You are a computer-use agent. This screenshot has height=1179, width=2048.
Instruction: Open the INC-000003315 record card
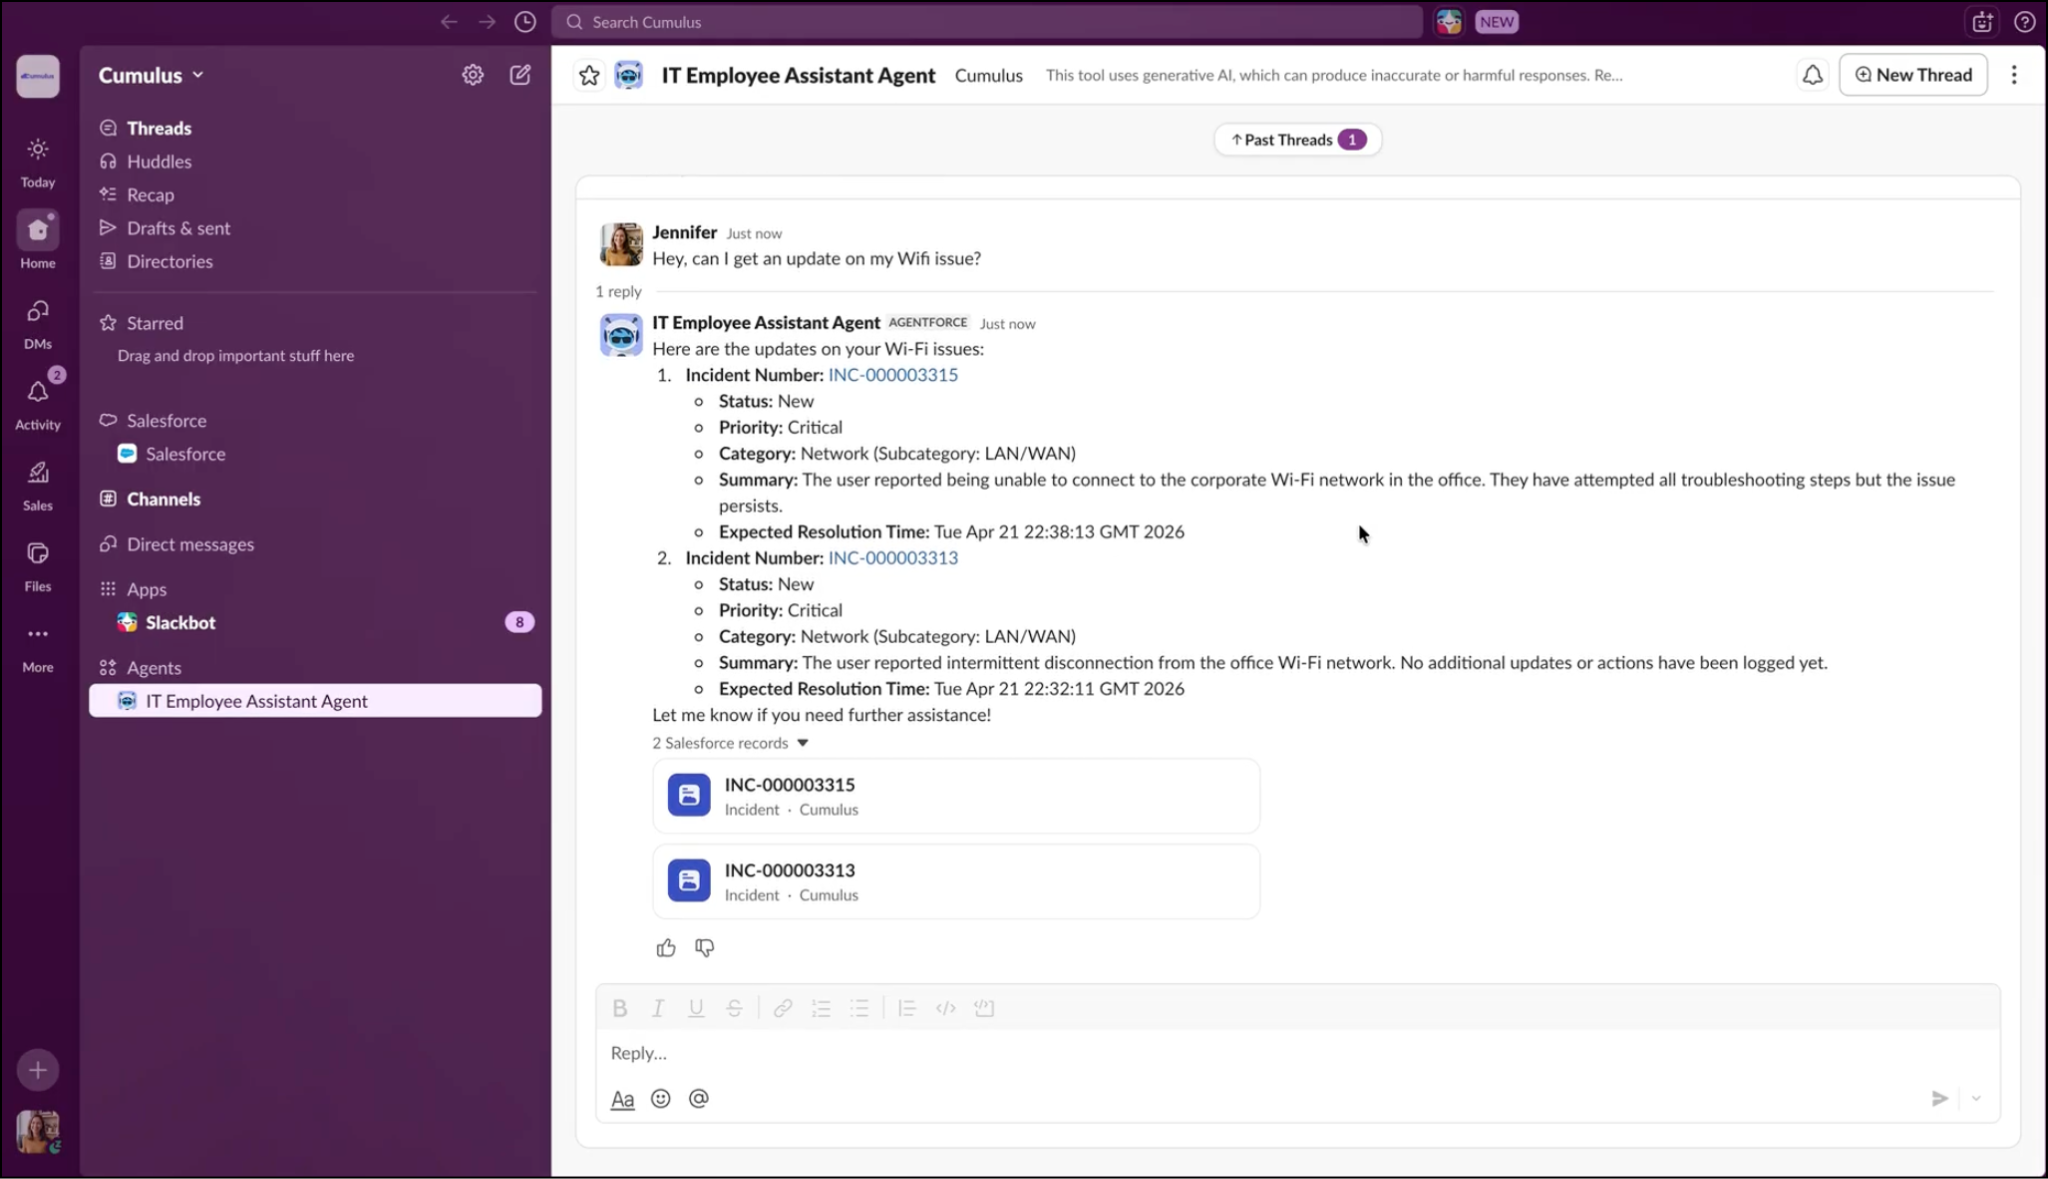pyautogui.click(x=956, y=796)
